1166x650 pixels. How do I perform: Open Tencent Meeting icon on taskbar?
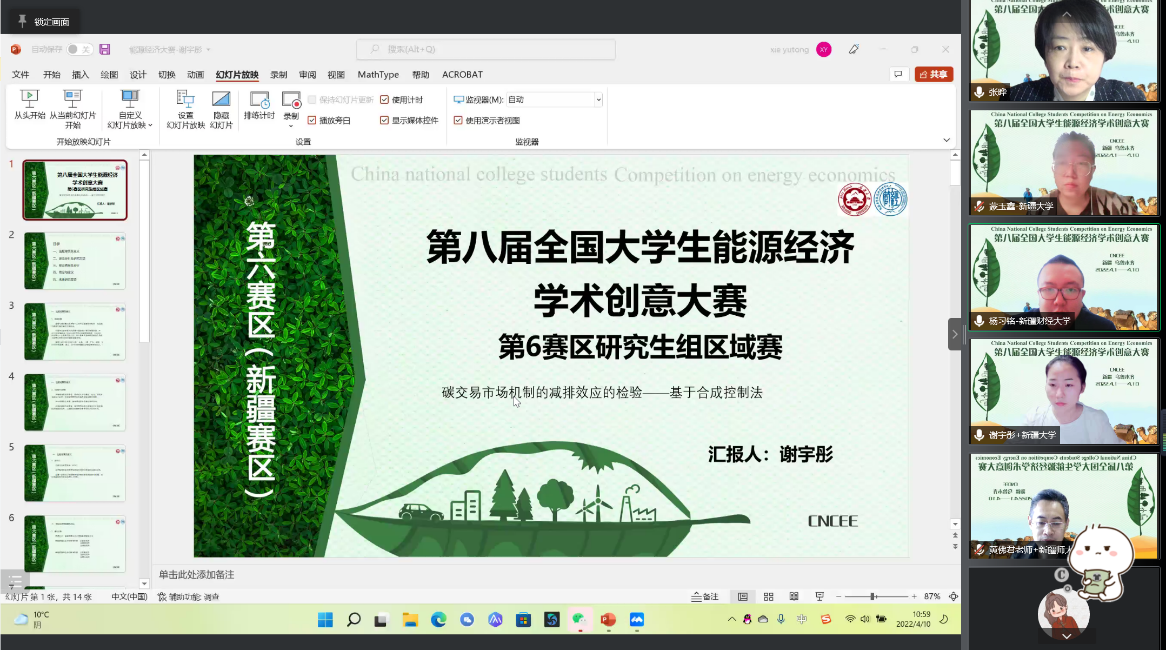pyautogui.click(x=637, y=620)
